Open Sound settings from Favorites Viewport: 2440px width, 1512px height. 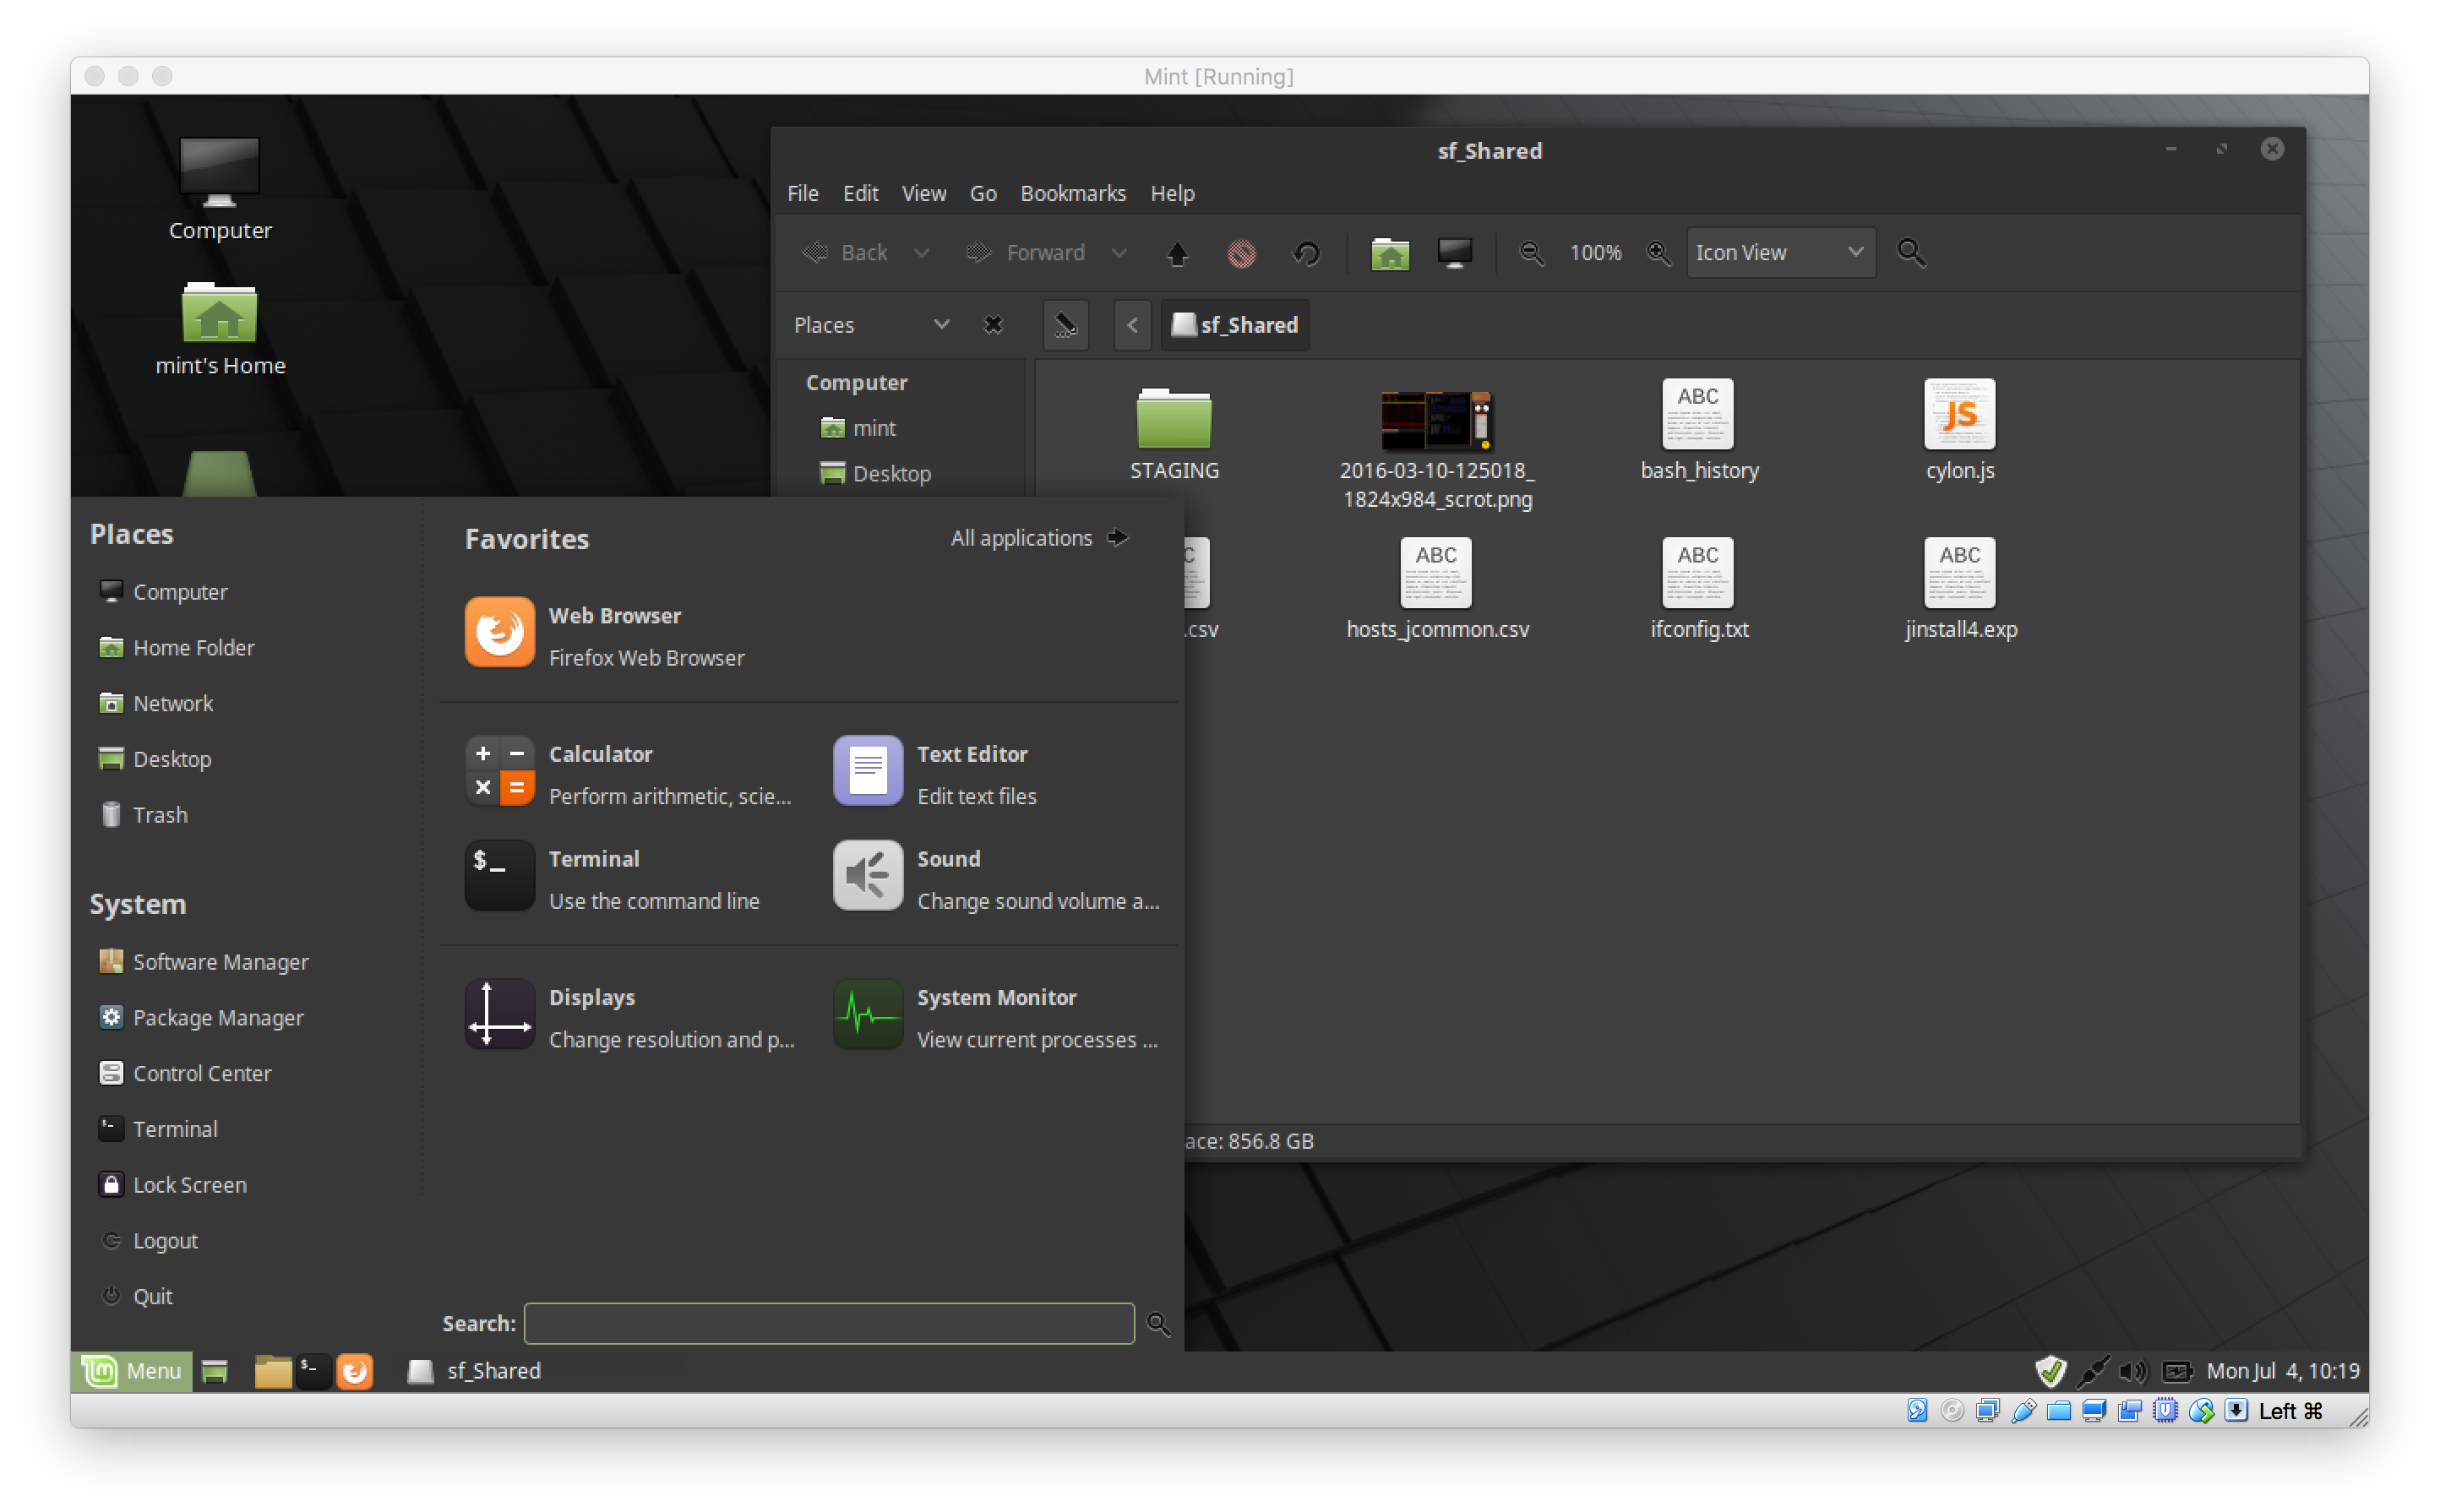[996, 877]
